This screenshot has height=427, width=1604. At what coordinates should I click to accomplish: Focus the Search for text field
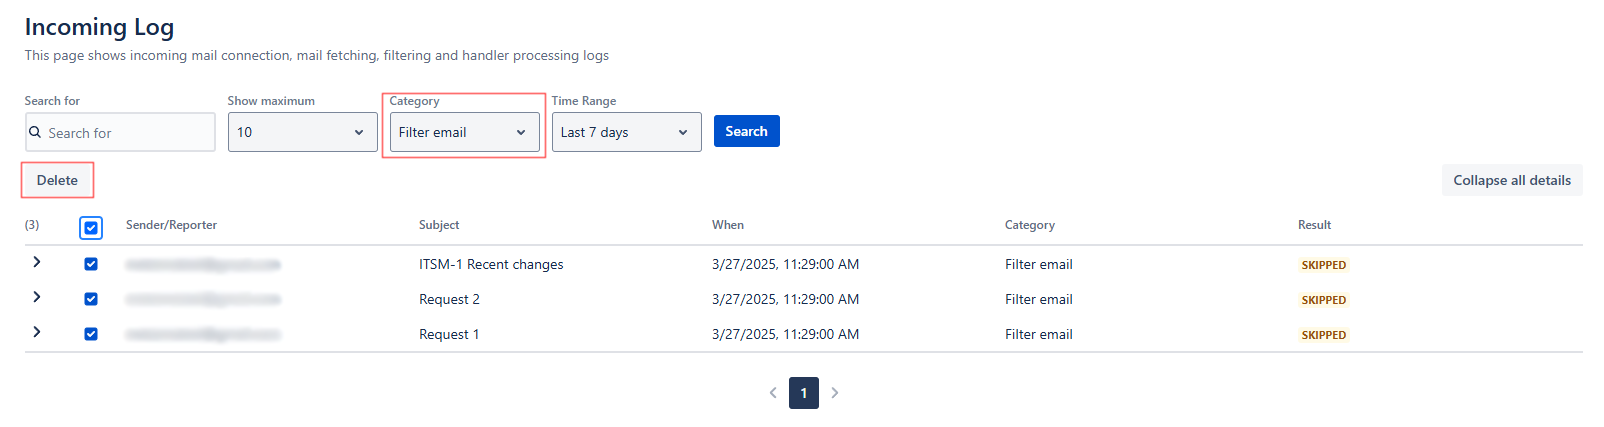click(x=128, y=133)
